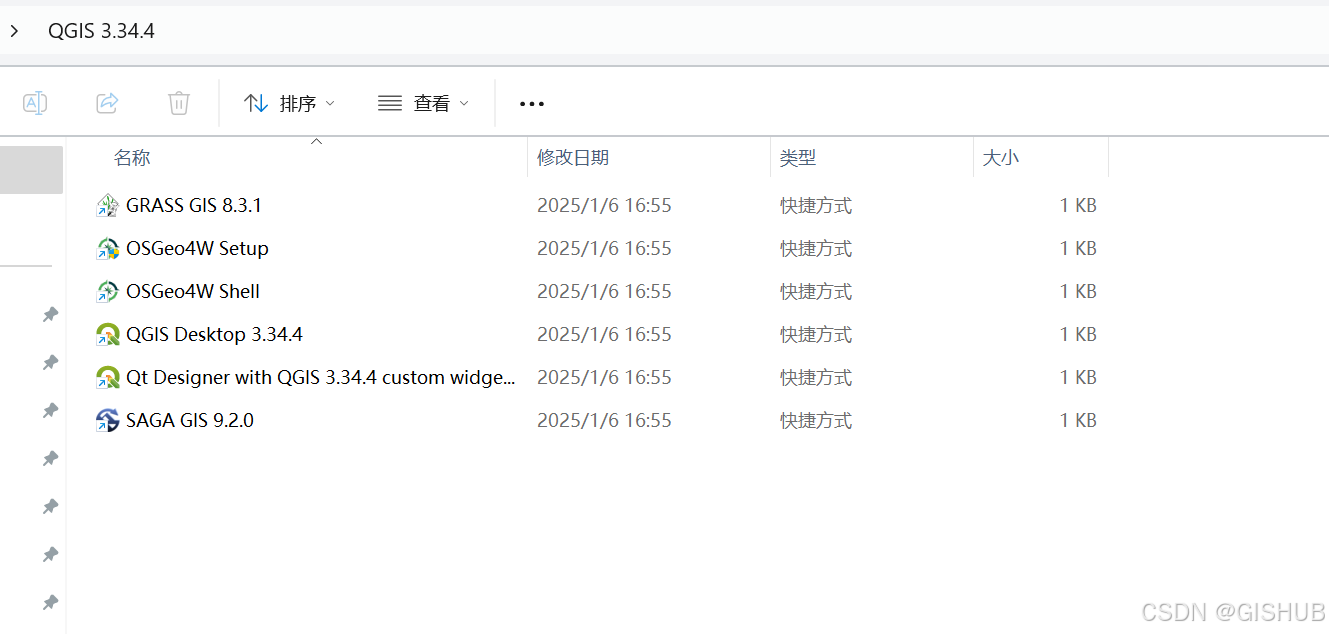Click the 快捷方式 type of OSGeo4W Setup
Image resolution: width=1329 pixels, height=634 pixels.
pyautogui.click(x=816, y=249)
